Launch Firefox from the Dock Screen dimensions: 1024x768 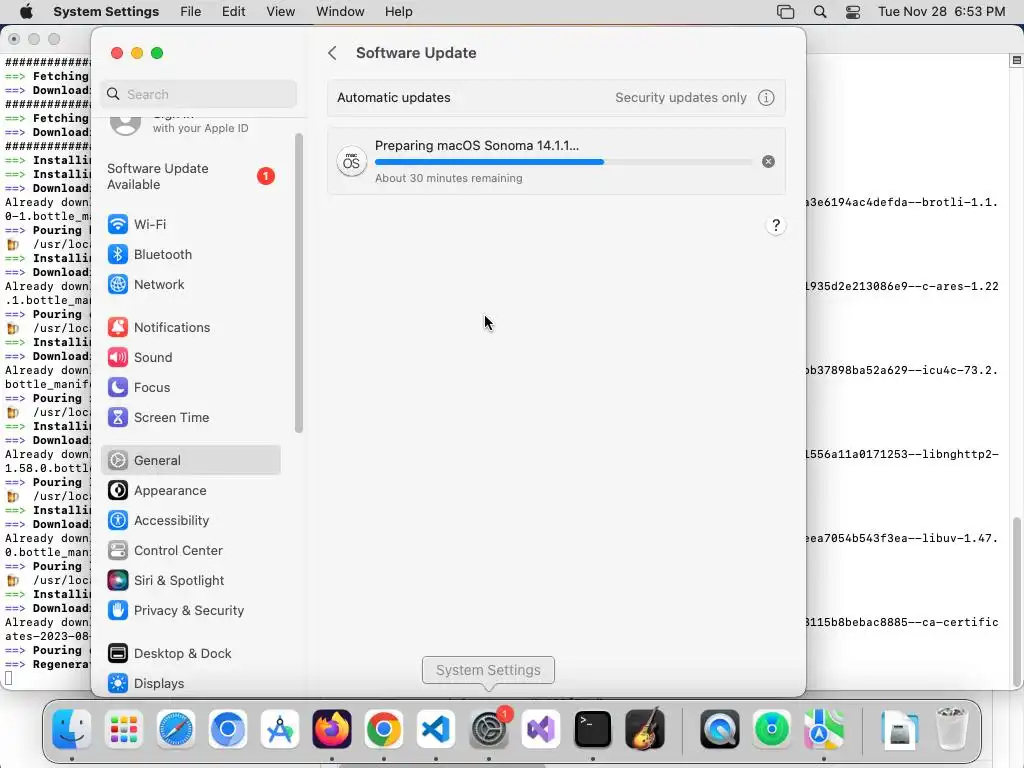[332, 728]
